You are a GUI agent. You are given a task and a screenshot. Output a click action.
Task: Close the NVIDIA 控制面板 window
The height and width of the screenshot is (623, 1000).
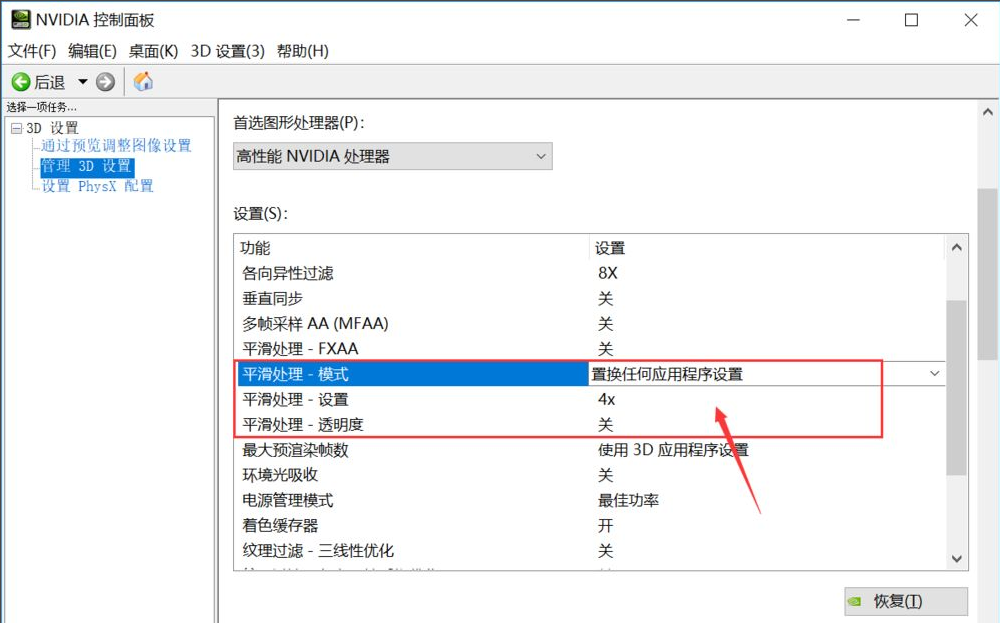(x=971, y=20)
